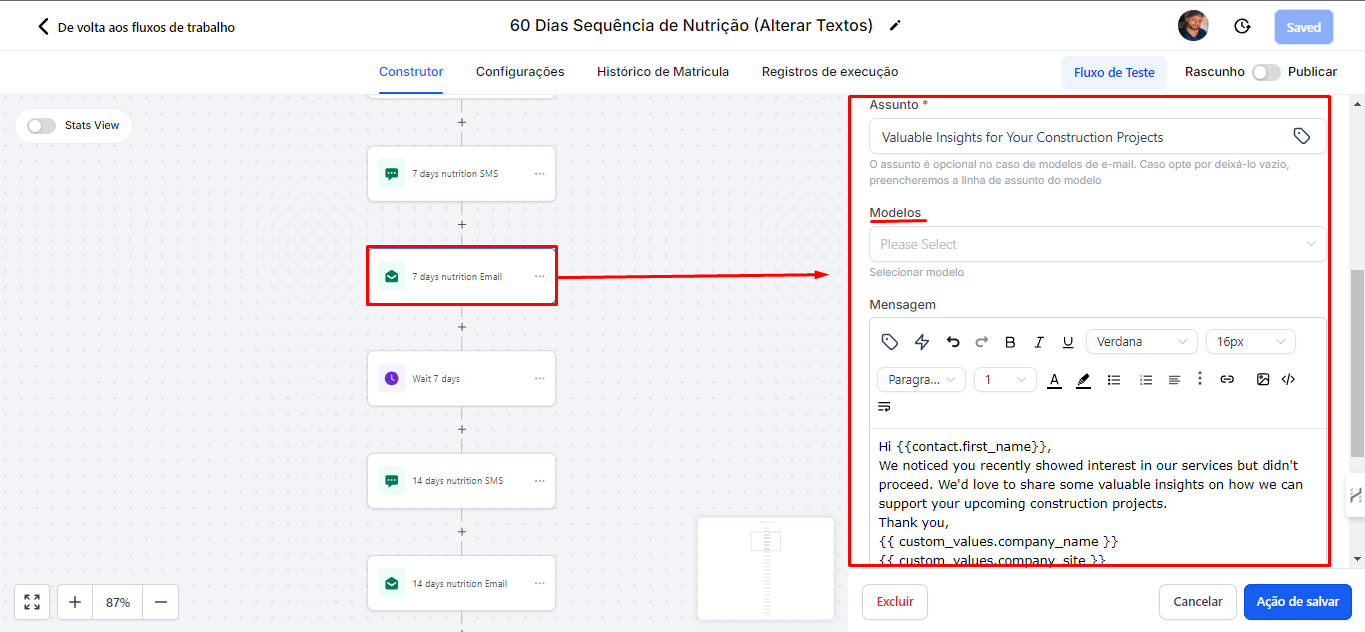Screen dimensions: 1365x632
Task: Insert an image into the message
Action: click(1263, 380)
